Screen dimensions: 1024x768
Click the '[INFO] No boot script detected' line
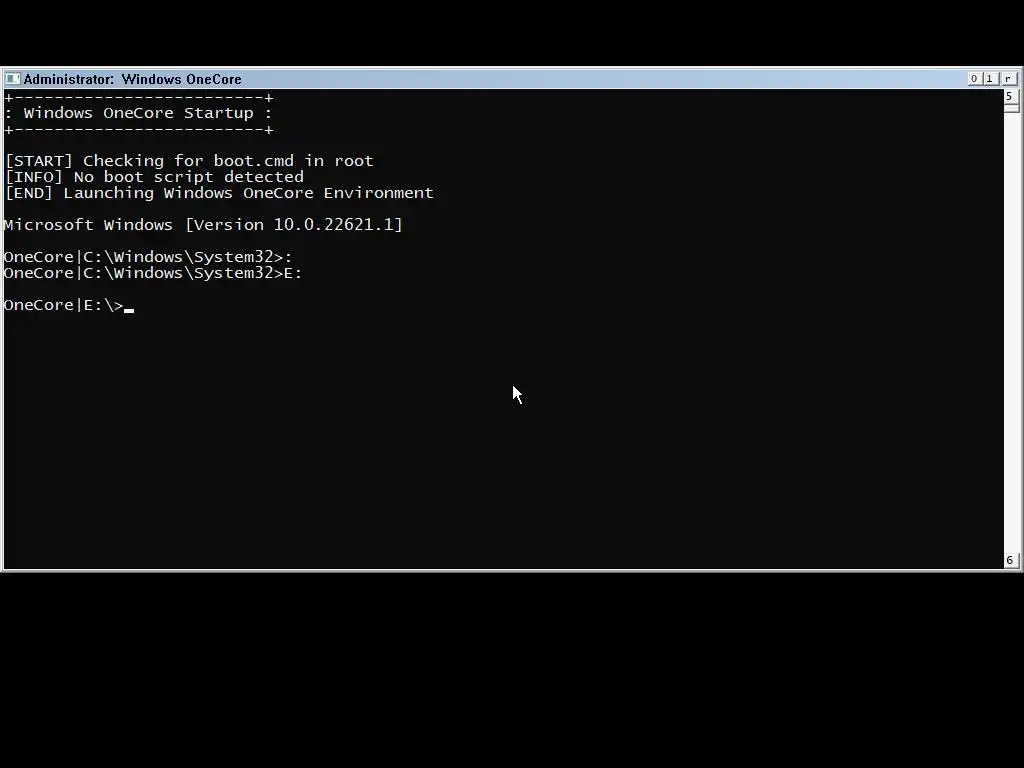pyautogui.click(x=155, y=177)
